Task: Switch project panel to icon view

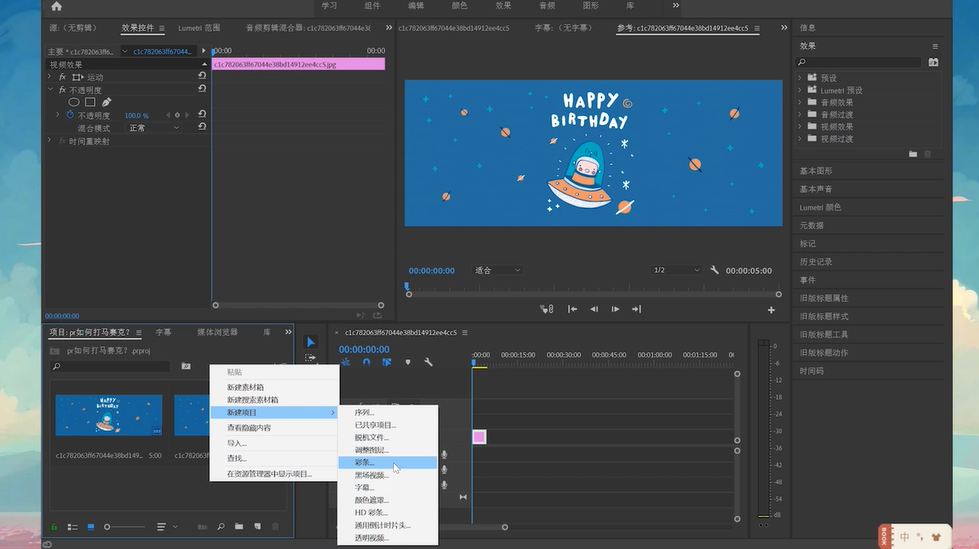Action: pyautogui.click(x=91, y=527)
